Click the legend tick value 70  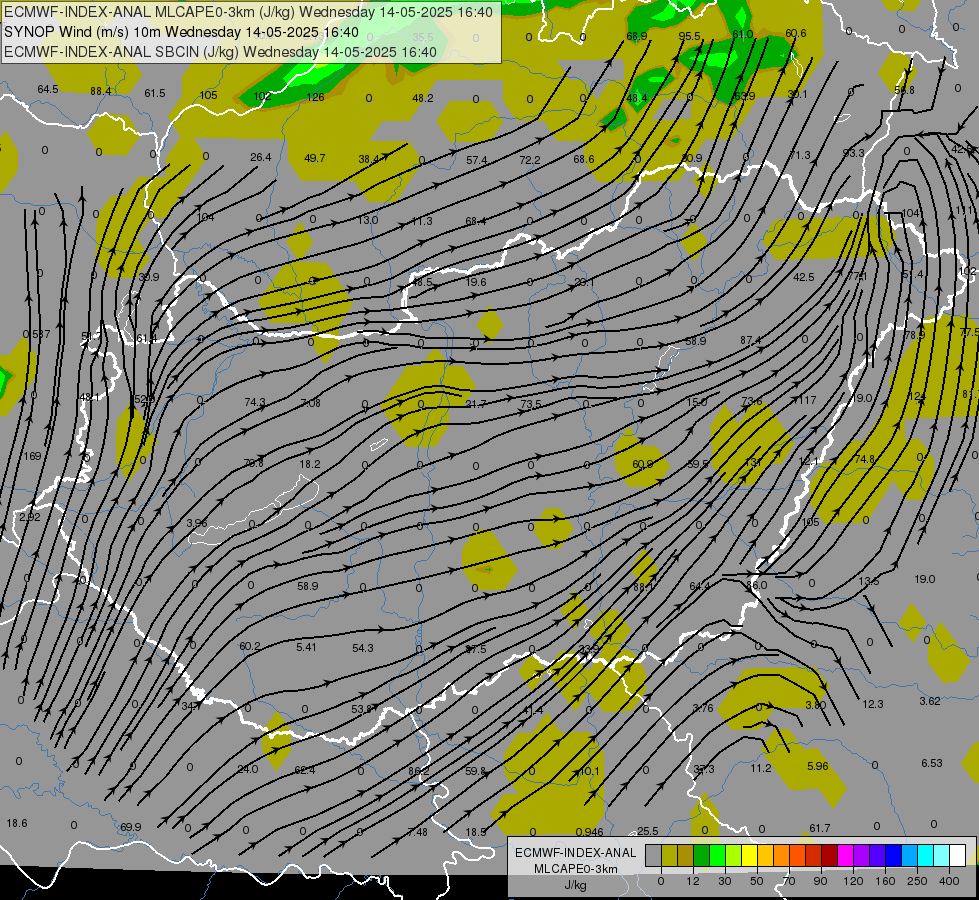point(789,881)
